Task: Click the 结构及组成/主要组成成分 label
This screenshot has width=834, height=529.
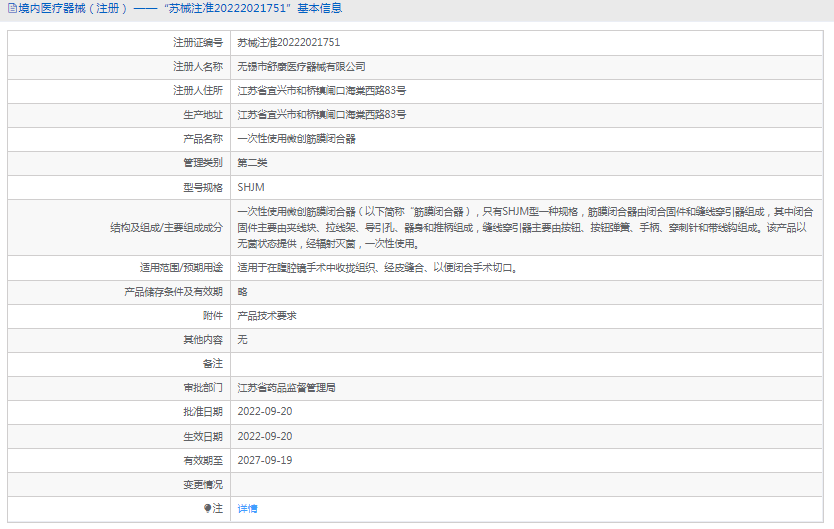Action: pos(166,228)
